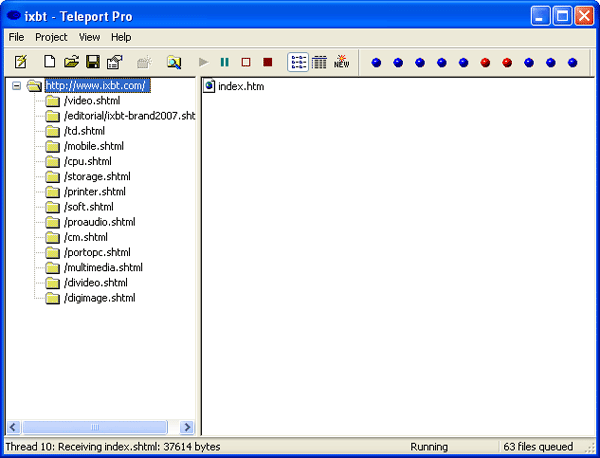
Task: Toggle the NEW files filter icon
Action: (341, 62)
